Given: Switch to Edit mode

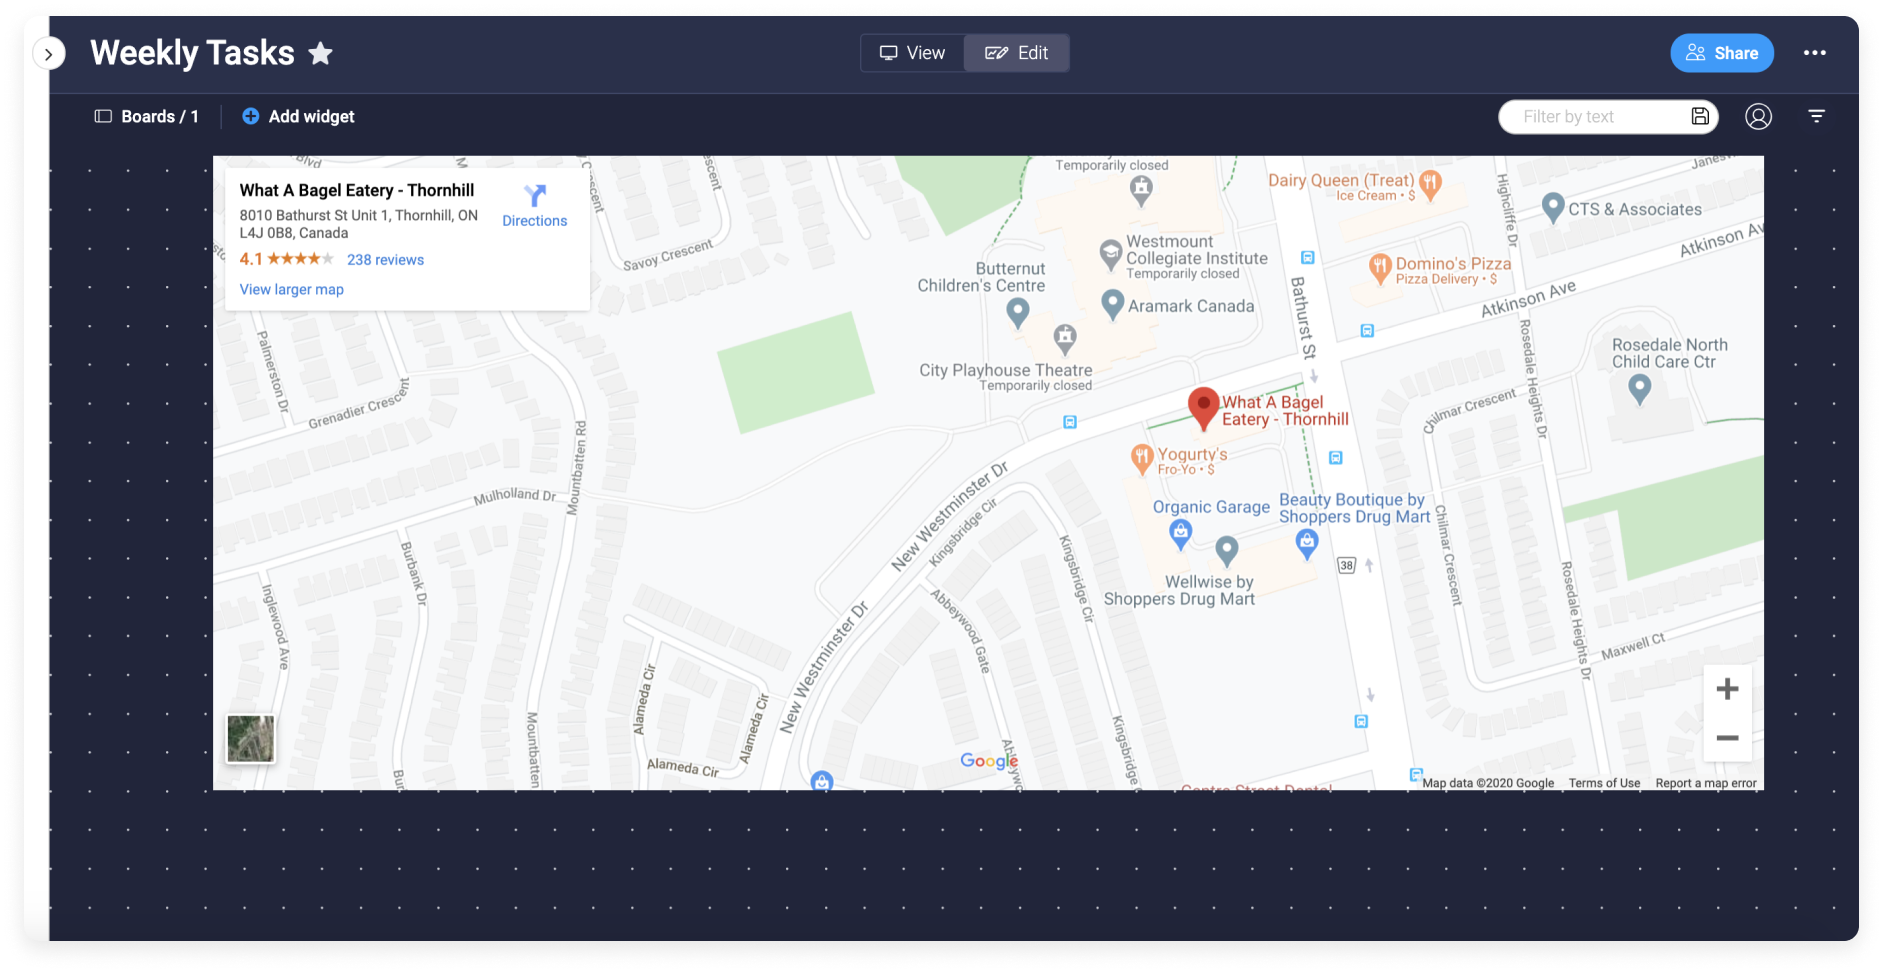Looking at the screenshot, I should point(1017,53).
